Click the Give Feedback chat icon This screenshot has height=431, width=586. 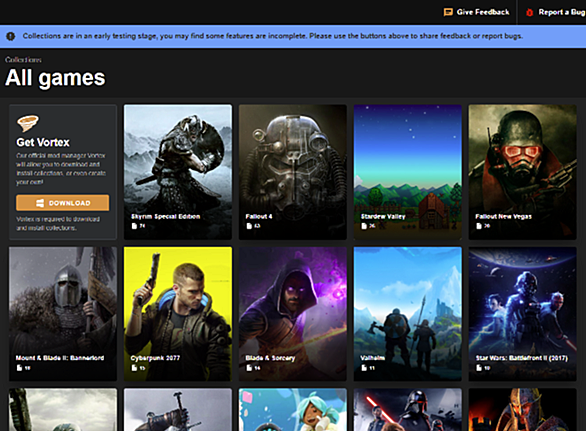[448, 12]
